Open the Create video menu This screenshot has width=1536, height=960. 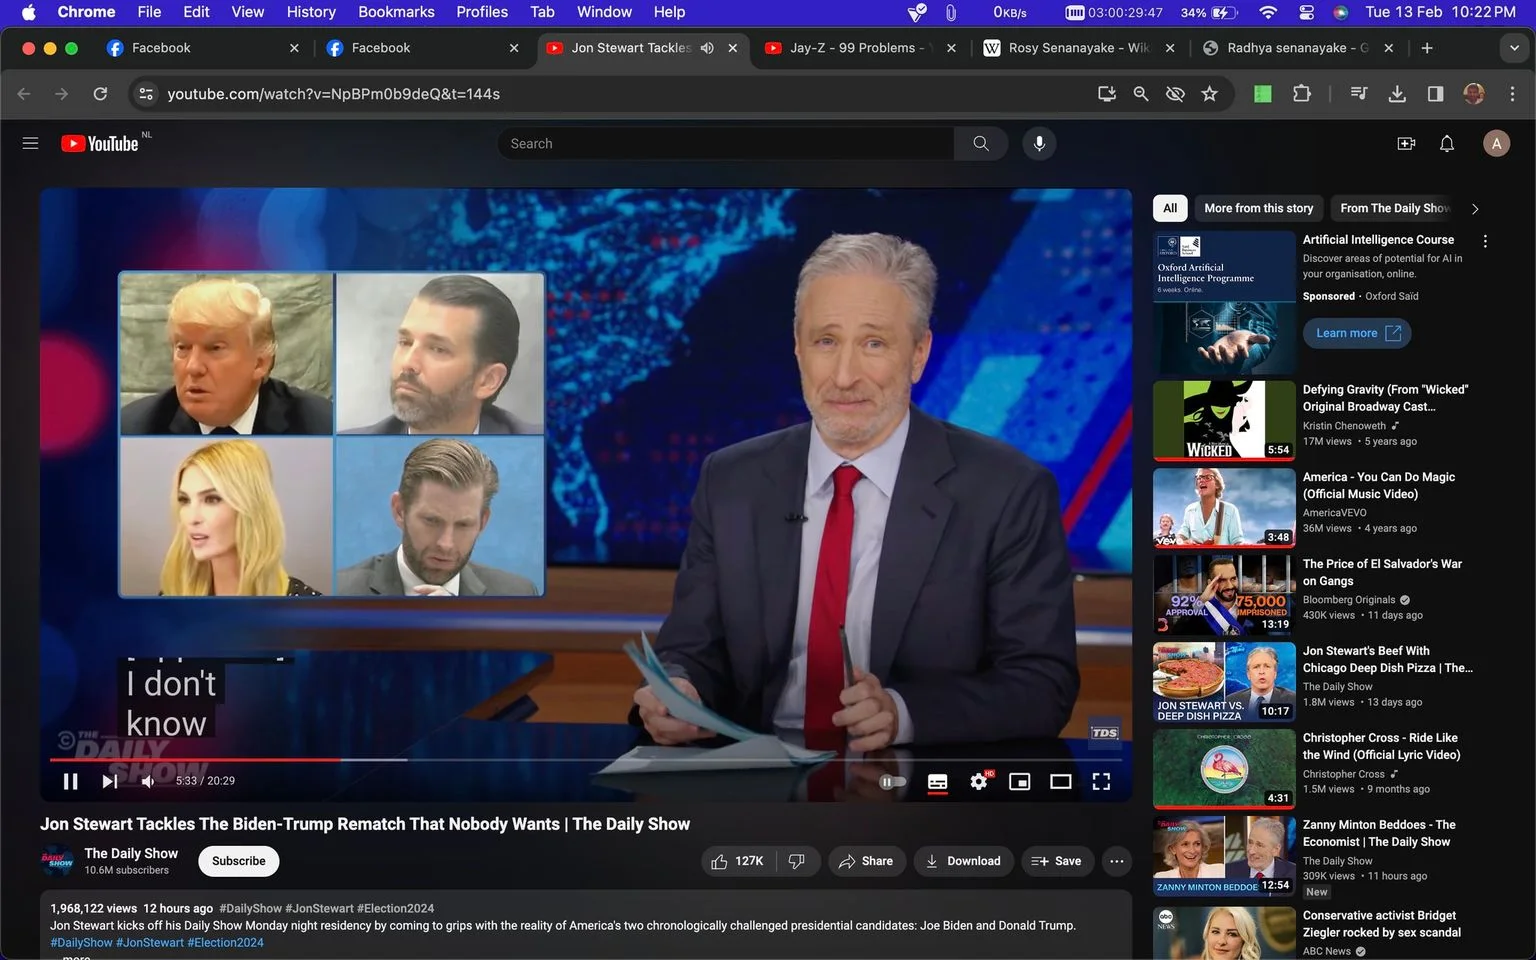(x=1406, y=143)
